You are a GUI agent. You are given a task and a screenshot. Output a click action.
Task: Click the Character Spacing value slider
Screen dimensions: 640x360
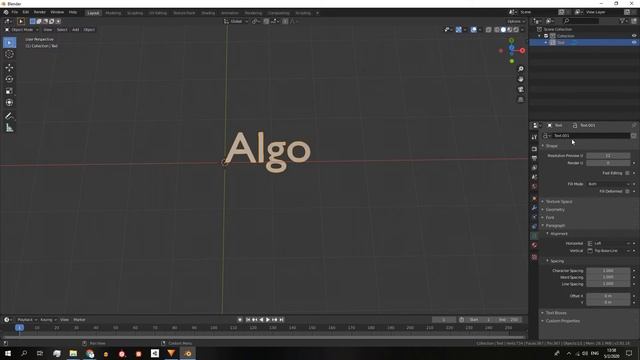(608, 271)
